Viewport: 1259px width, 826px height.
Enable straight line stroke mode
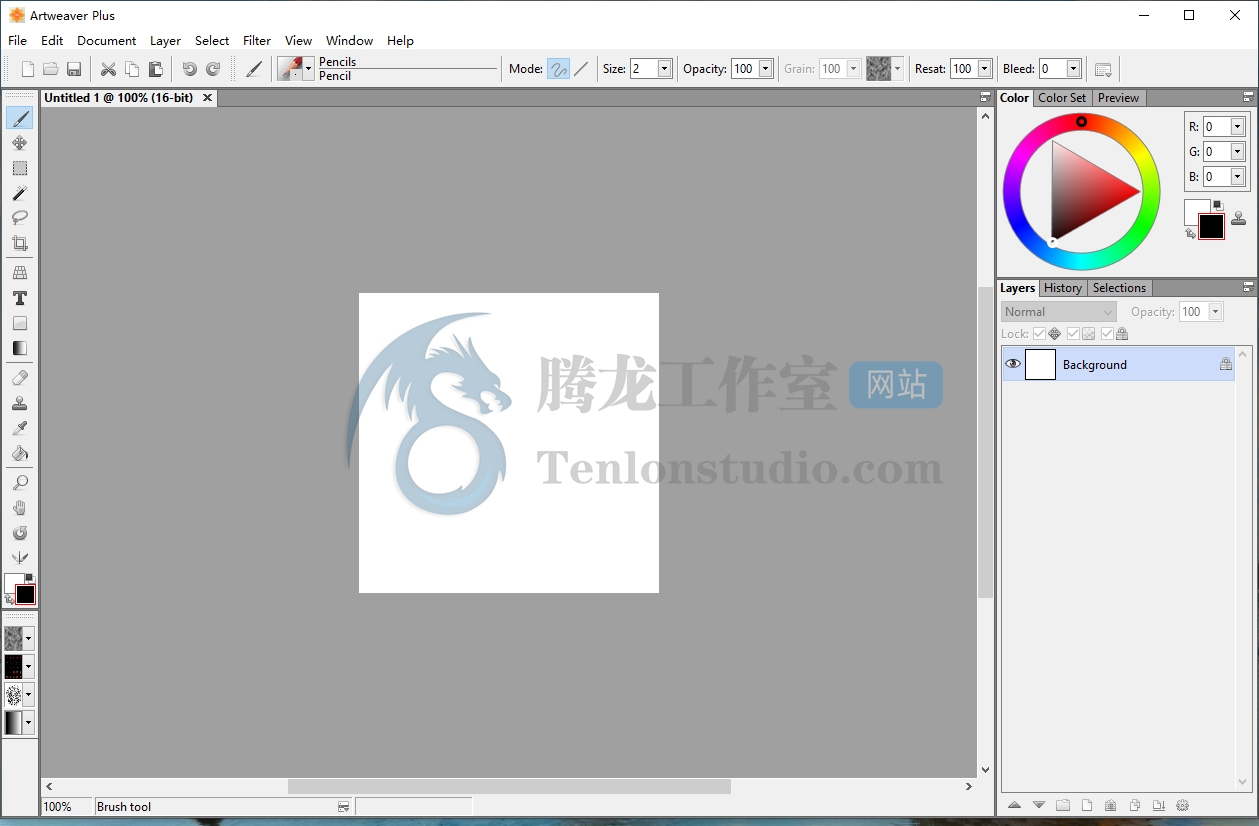[x=581, y=69]
